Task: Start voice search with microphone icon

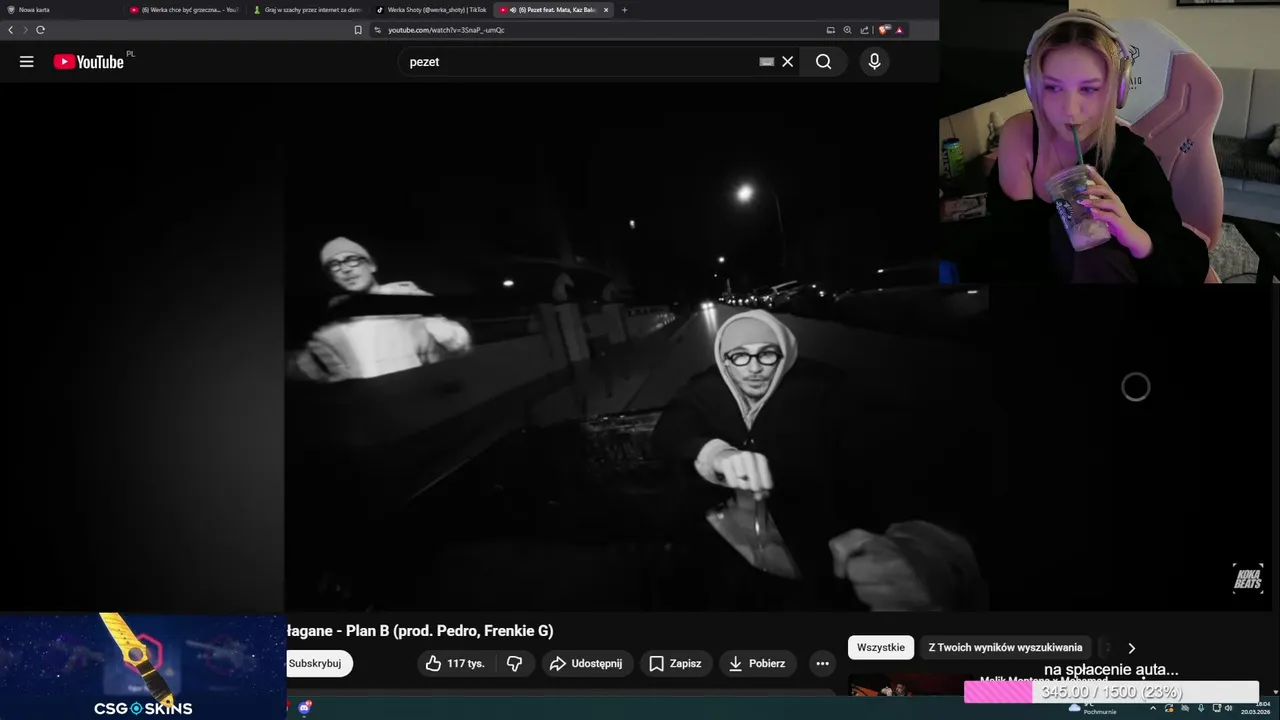Action: point(875,62)
